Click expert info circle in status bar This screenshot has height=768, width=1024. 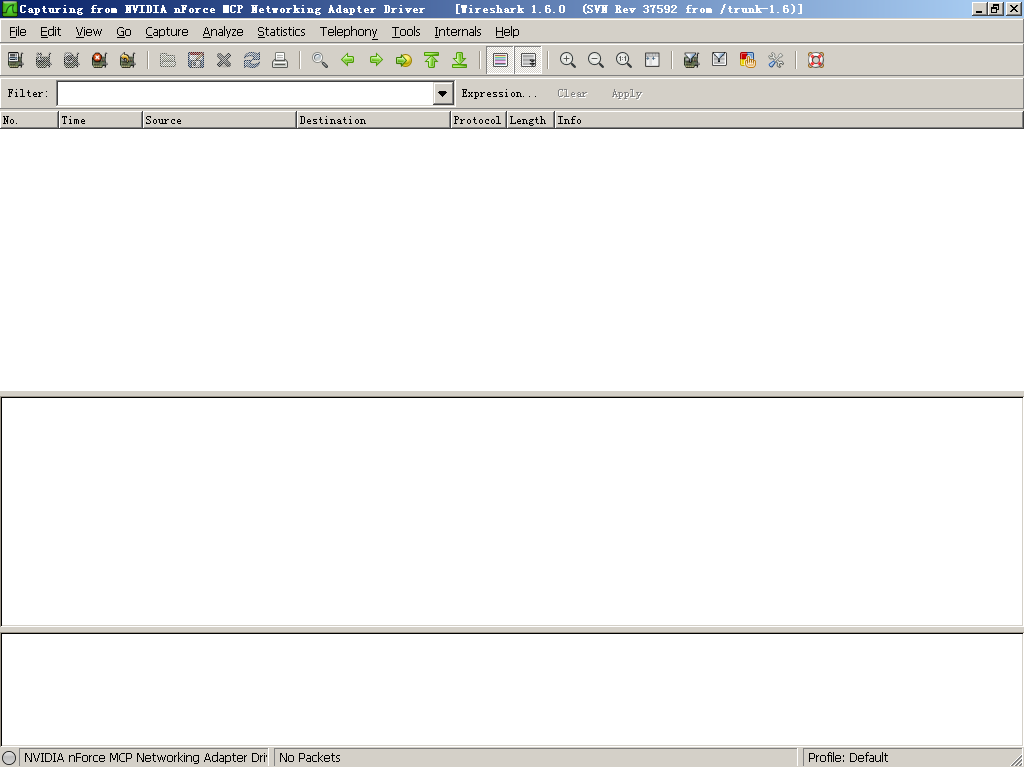click(x=9, y=758)
